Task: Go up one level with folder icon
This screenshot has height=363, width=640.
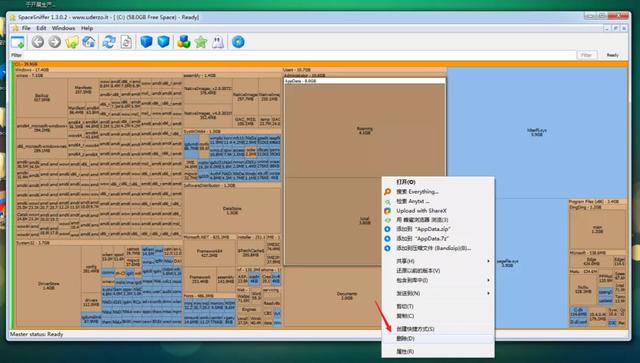Action: click(x=72, y=42)
